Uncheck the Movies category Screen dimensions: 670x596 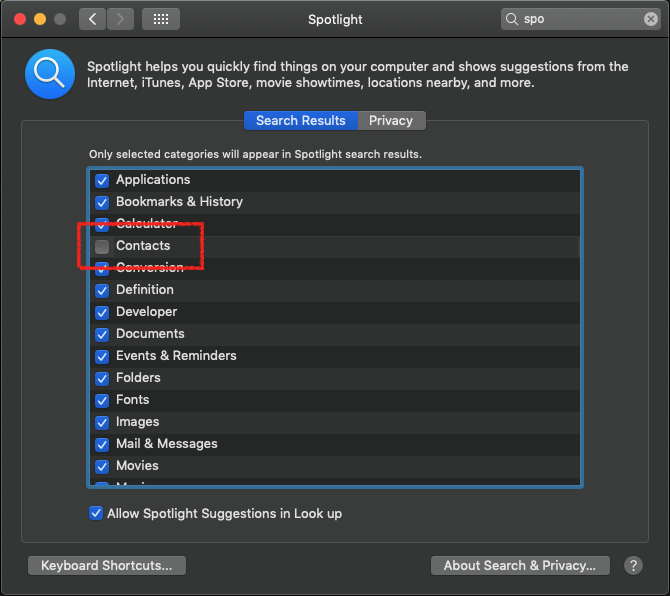click(102, 466)
